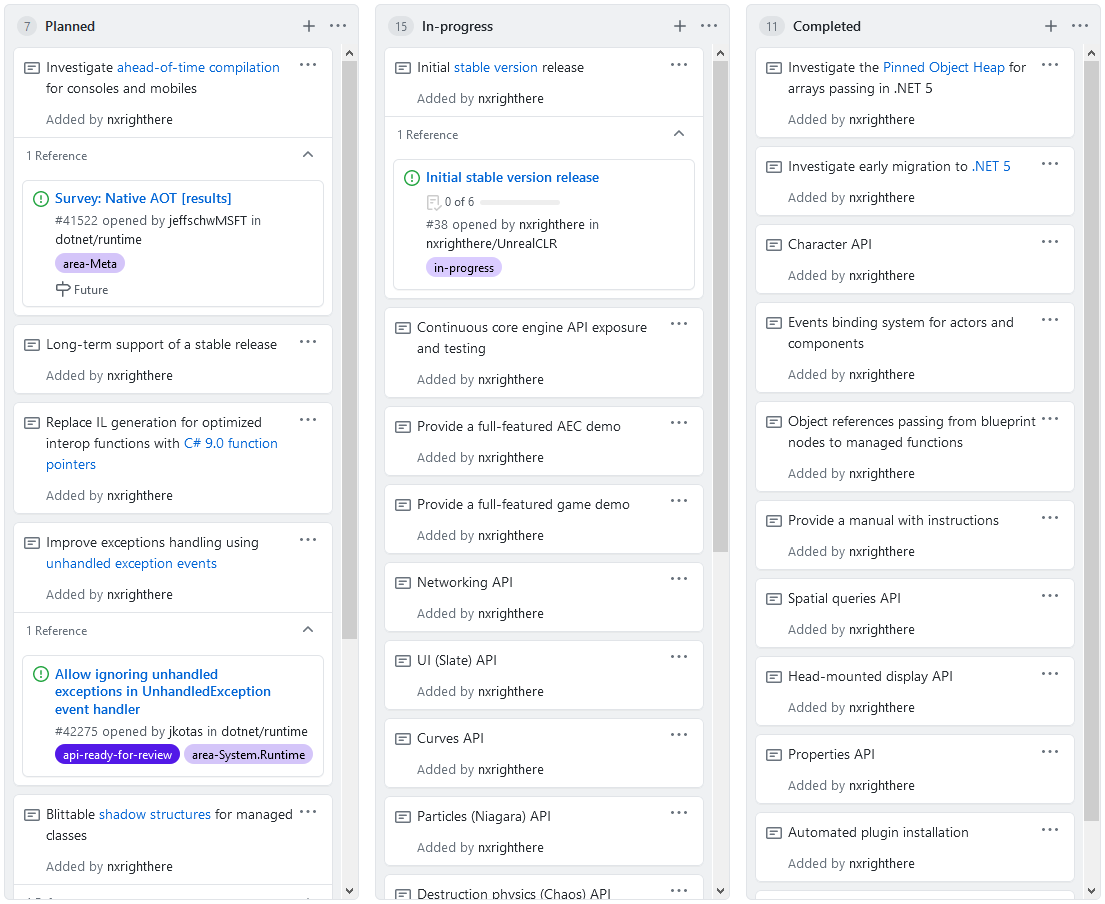Open the shadow structures link
Screen dimensions: 1105x904
[x=154, y=815]
